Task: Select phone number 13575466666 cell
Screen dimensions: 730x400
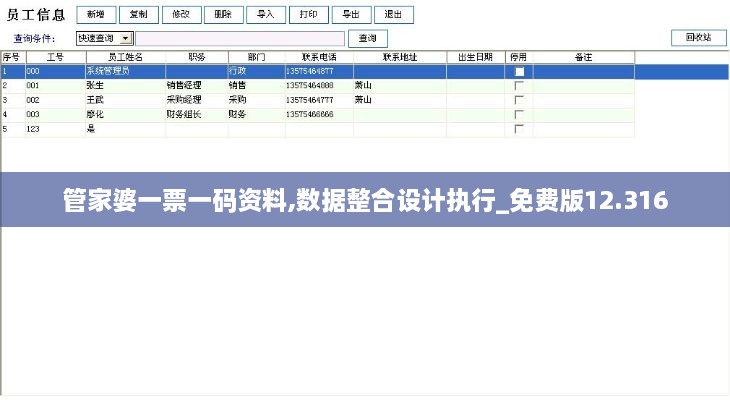Action: (319, 115)
